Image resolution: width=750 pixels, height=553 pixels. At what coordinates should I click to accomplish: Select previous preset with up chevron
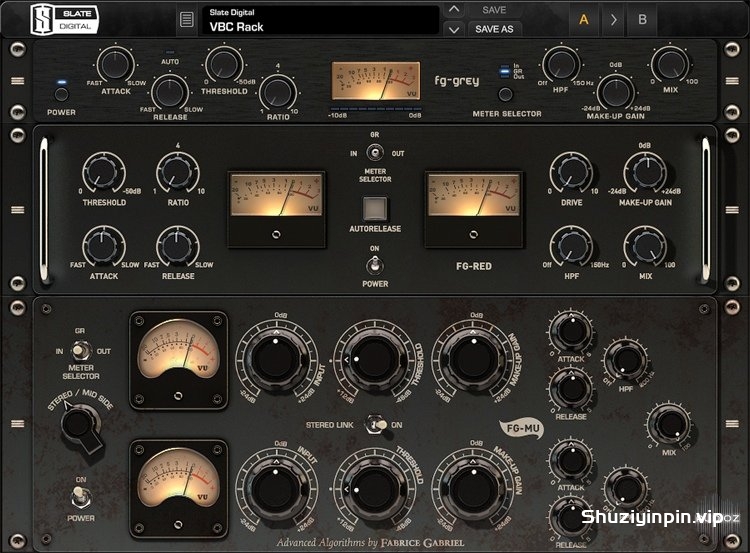point(454,10)
